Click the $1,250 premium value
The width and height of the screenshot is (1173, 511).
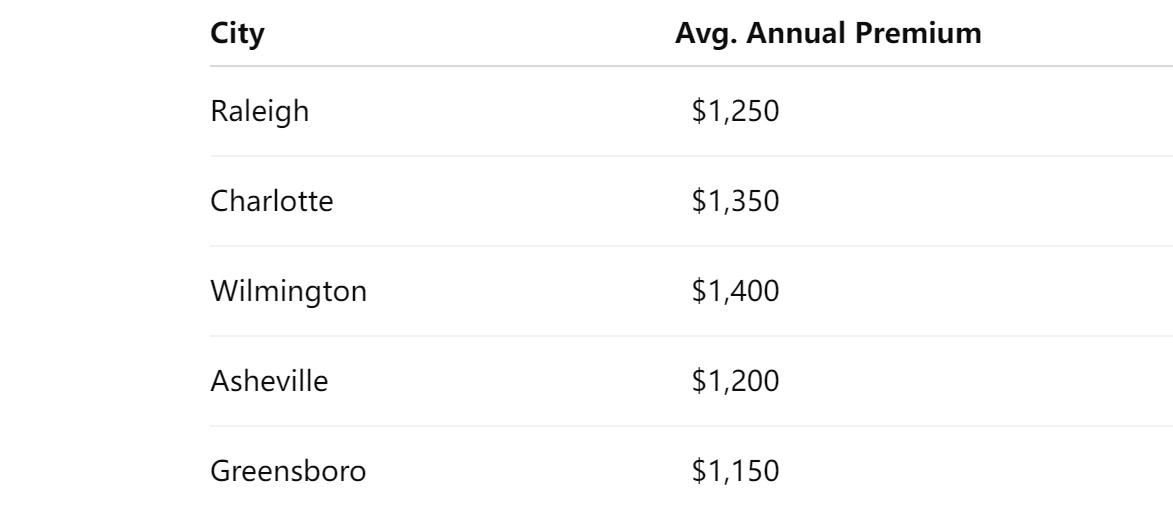click(x=735, y=111)
